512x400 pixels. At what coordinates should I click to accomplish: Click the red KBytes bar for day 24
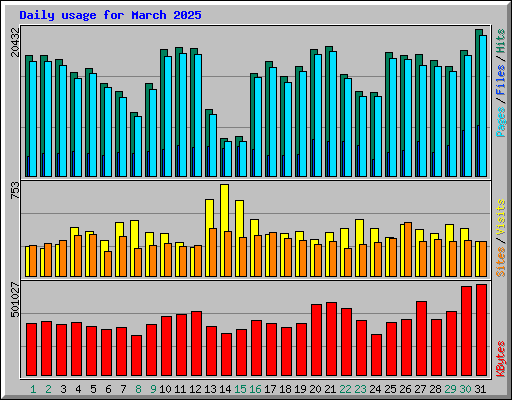coord(376,355)
